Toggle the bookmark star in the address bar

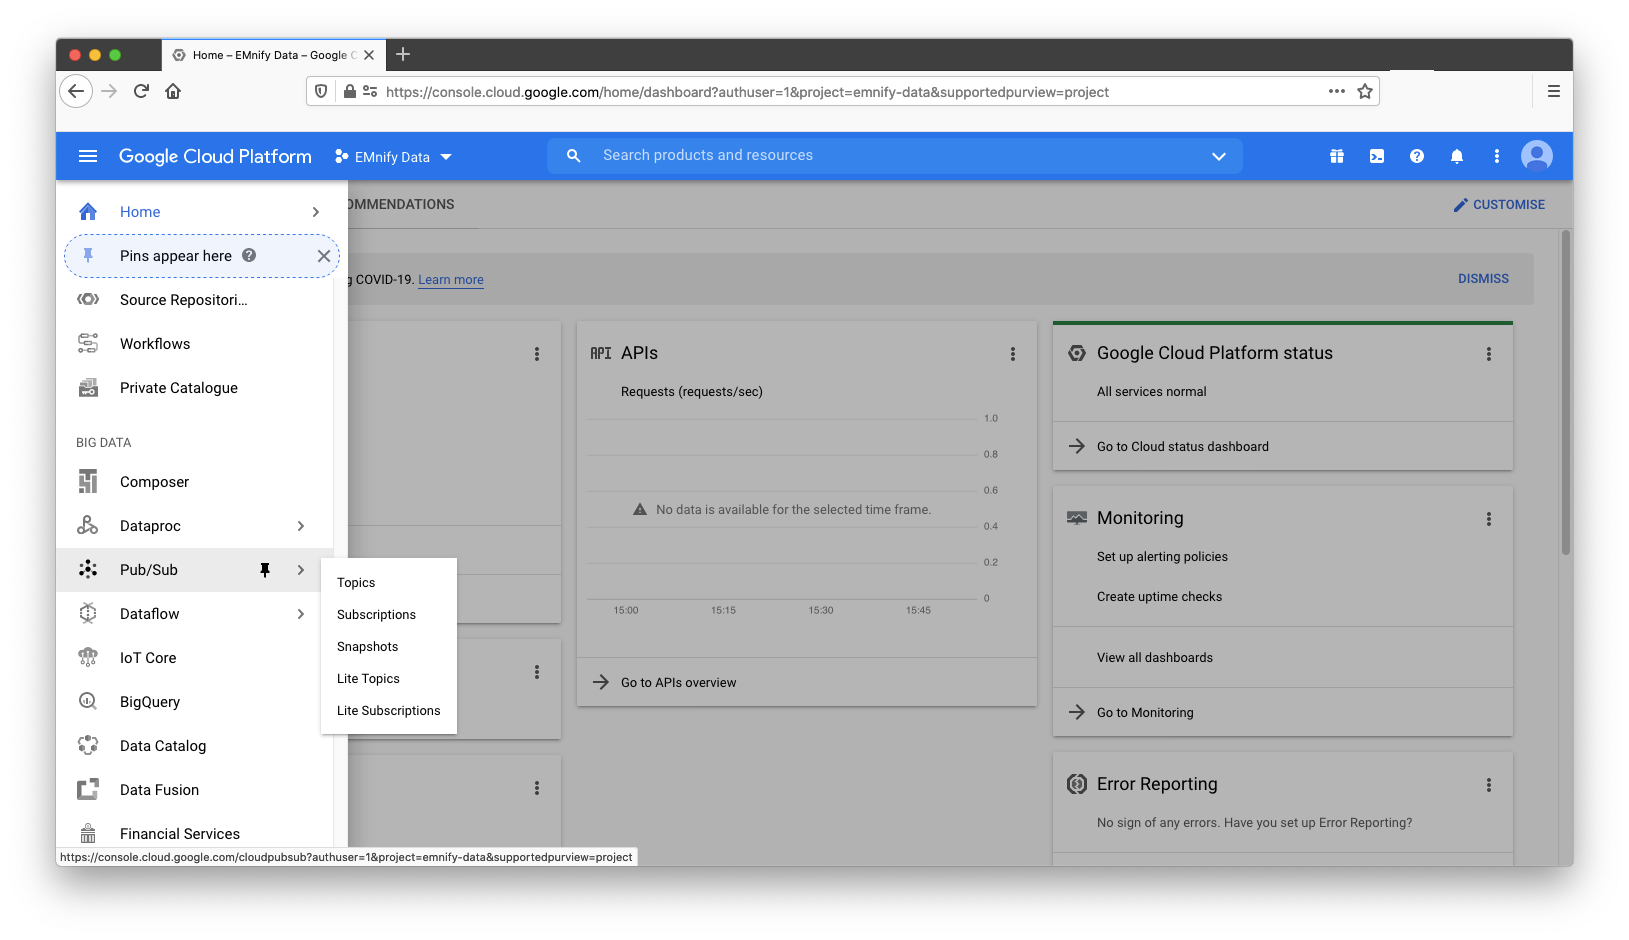[1365, 91]
